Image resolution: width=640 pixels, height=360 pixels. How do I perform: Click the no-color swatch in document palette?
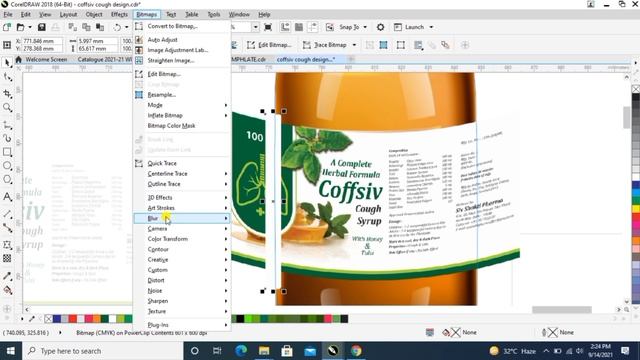tap(48, 319)
